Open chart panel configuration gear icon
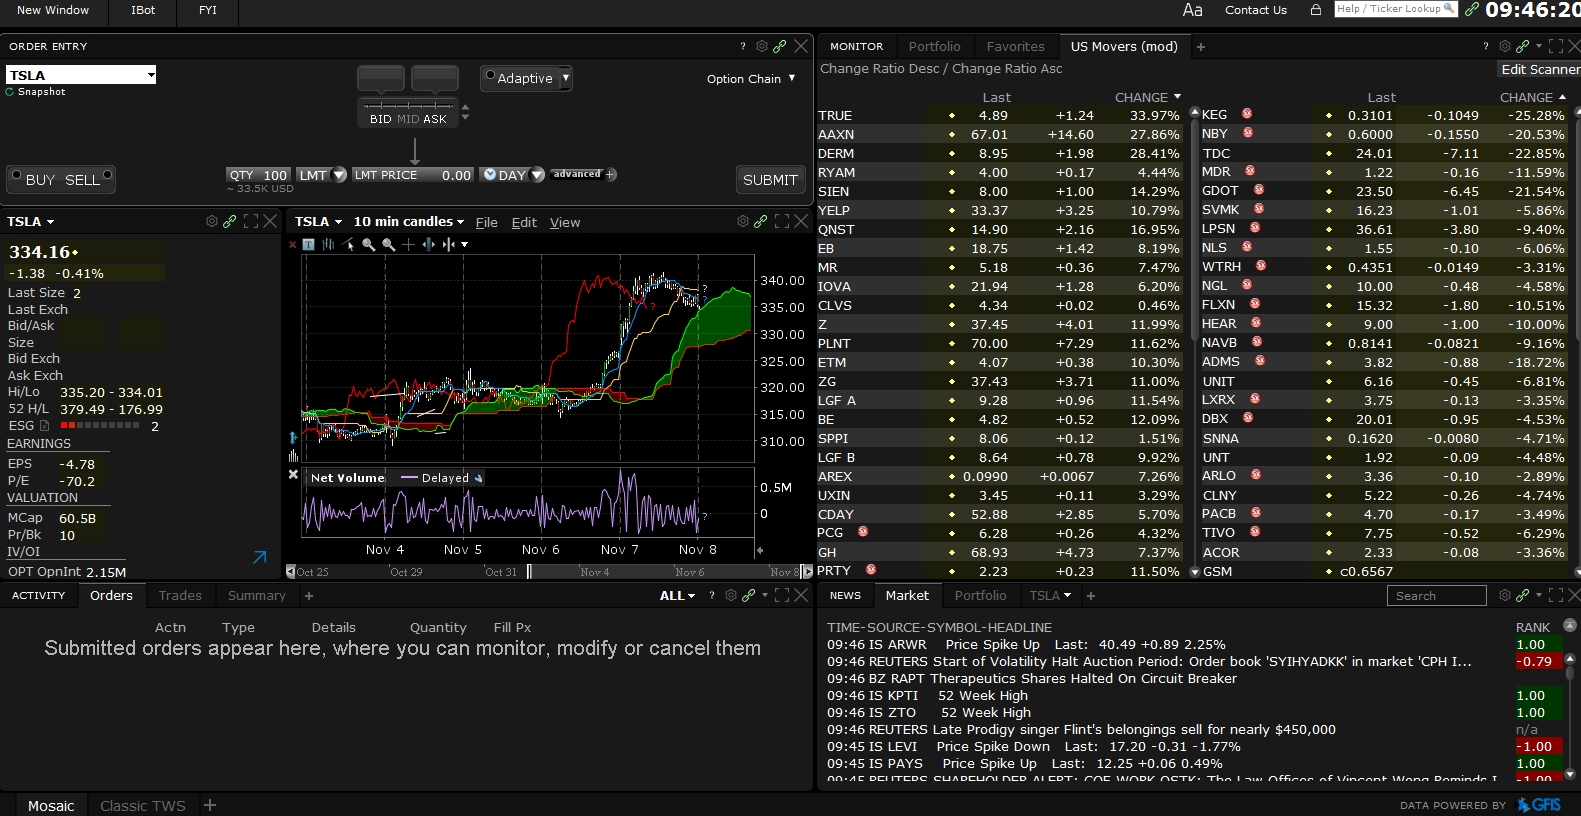 coord(743,221)
